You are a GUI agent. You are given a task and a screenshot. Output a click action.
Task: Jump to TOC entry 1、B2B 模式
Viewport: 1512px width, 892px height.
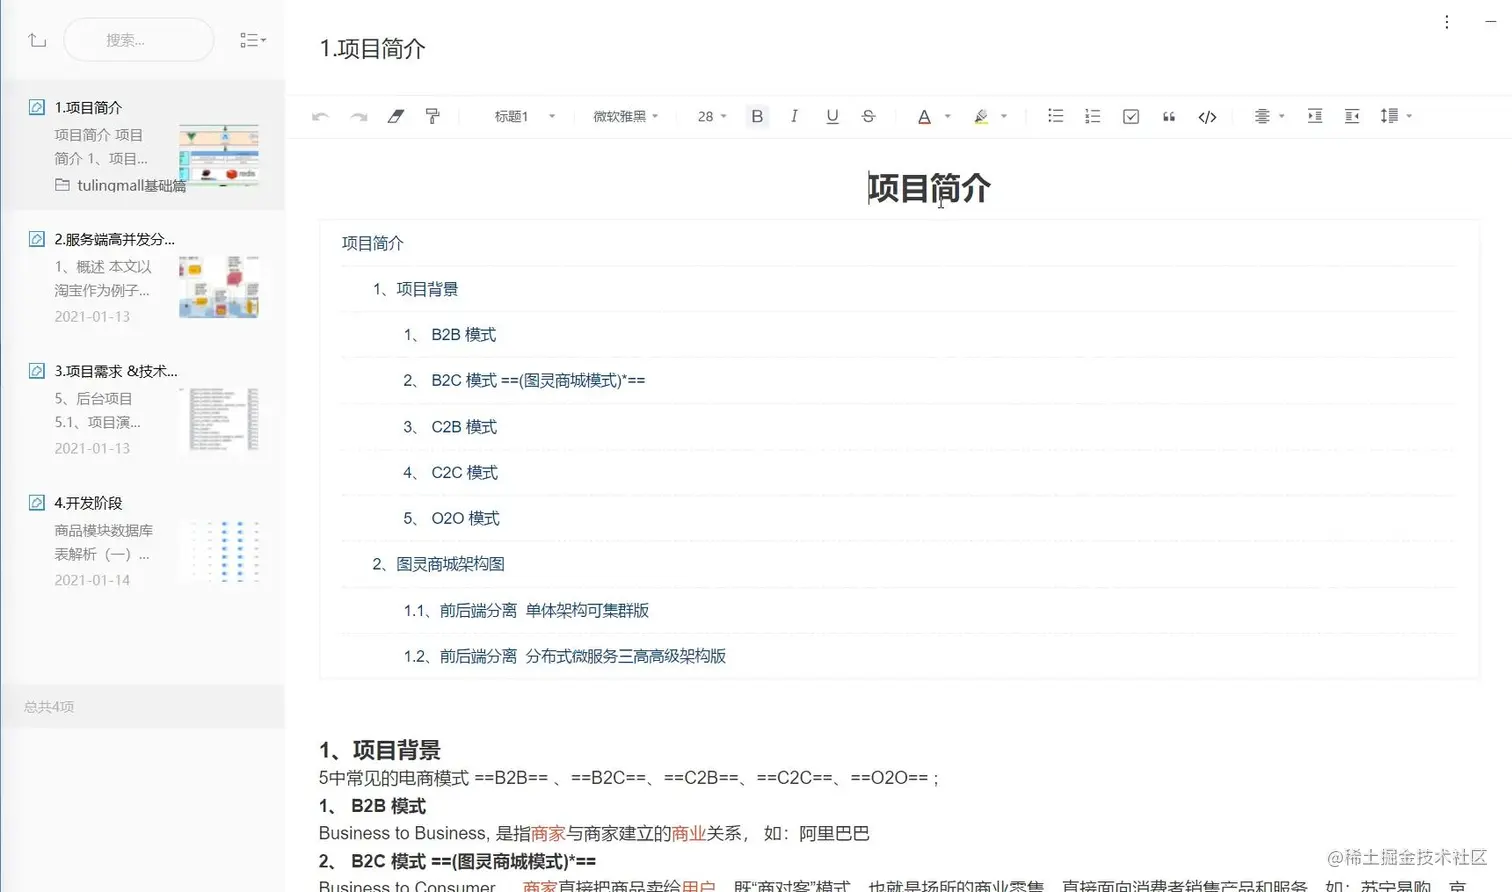pos(450,335)
